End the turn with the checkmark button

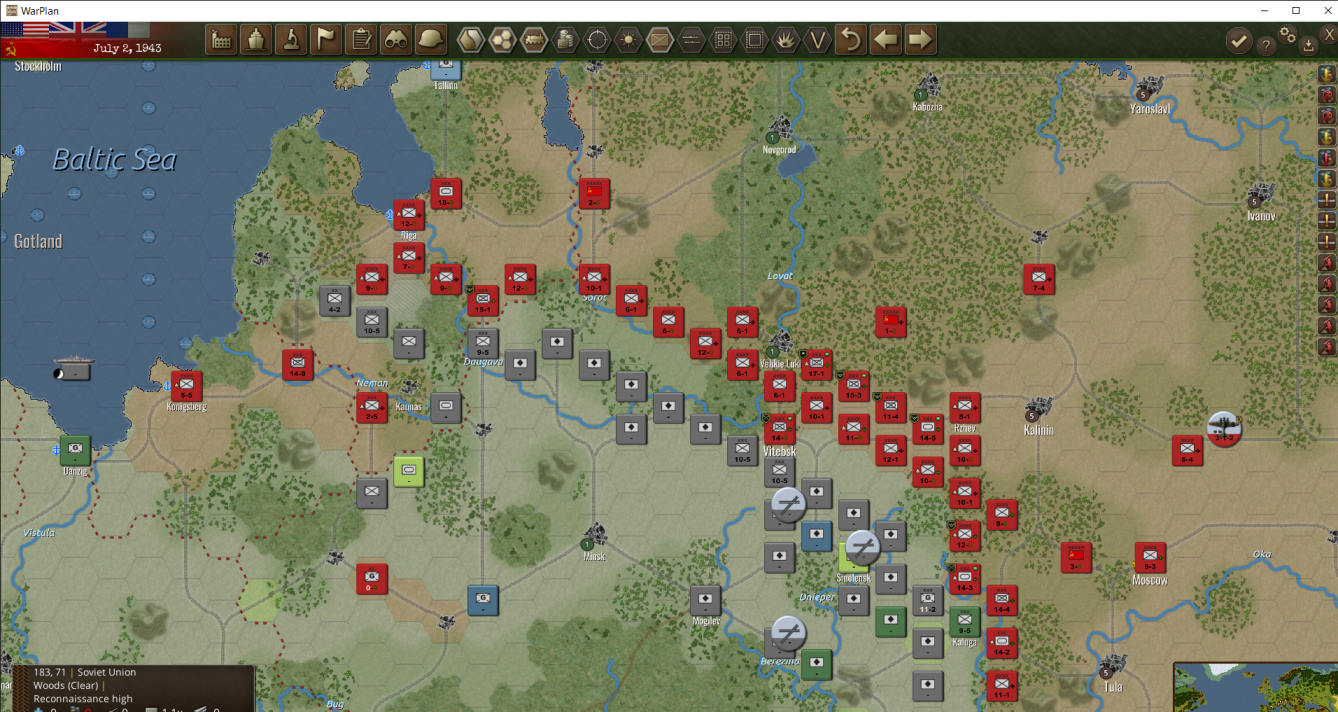pyautogui.click(x=1240, y=42)
